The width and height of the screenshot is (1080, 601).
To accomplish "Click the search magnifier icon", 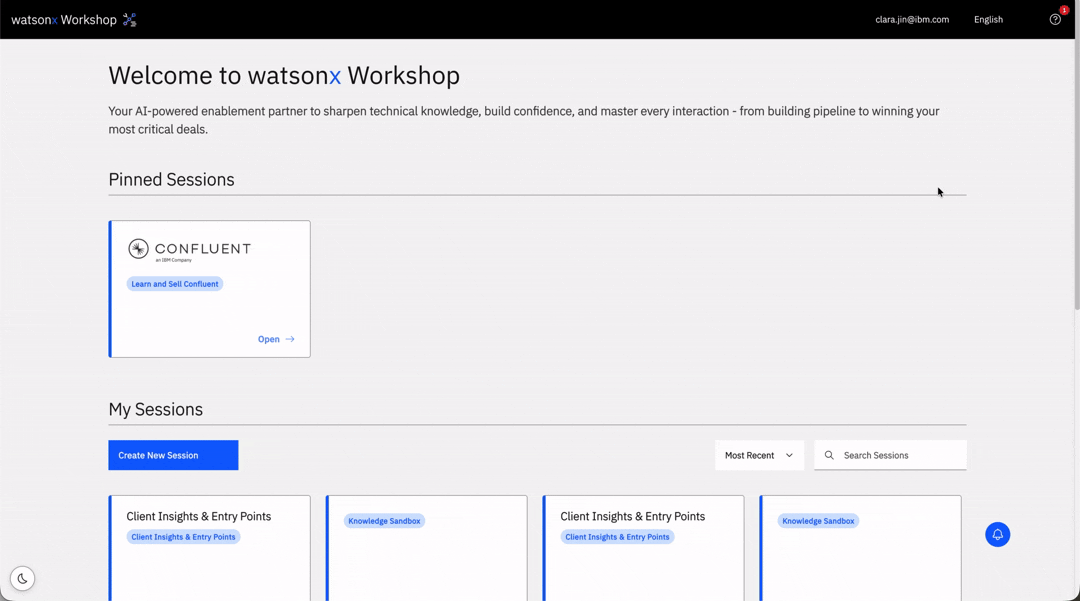I will coord(829,455).
